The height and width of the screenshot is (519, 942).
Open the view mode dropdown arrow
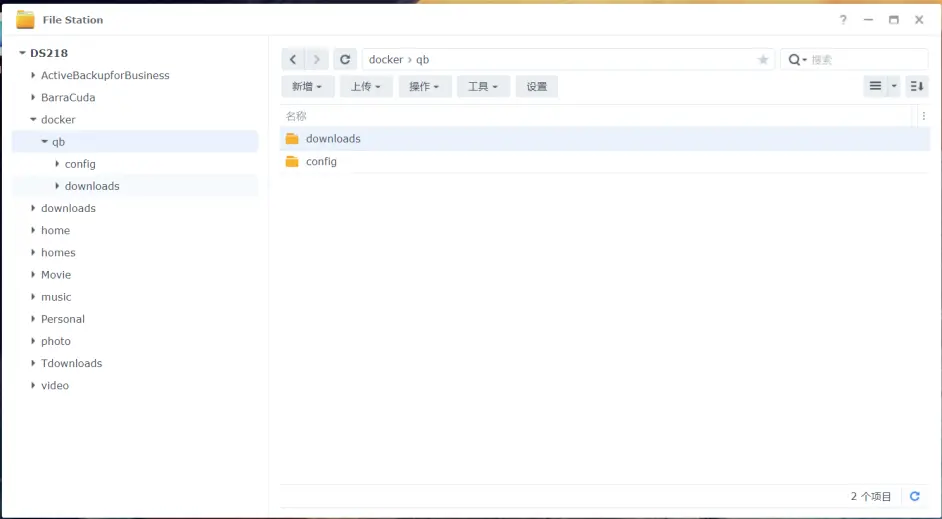[x=894, y=86]
